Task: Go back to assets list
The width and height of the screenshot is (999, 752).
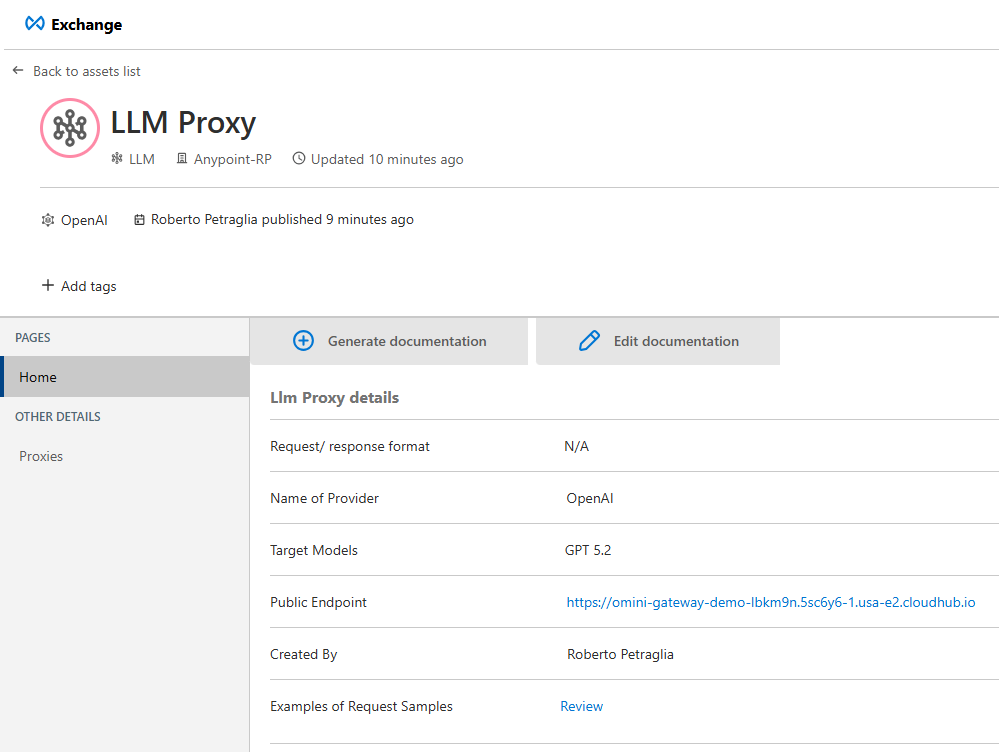Action: tap(87, 71)
